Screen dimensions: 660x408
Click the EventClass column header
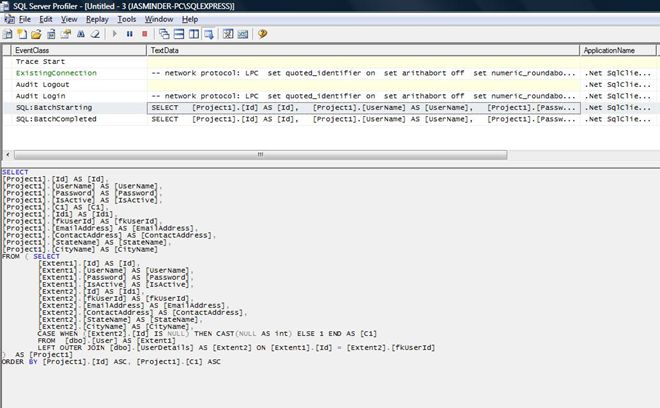point(79,50)
